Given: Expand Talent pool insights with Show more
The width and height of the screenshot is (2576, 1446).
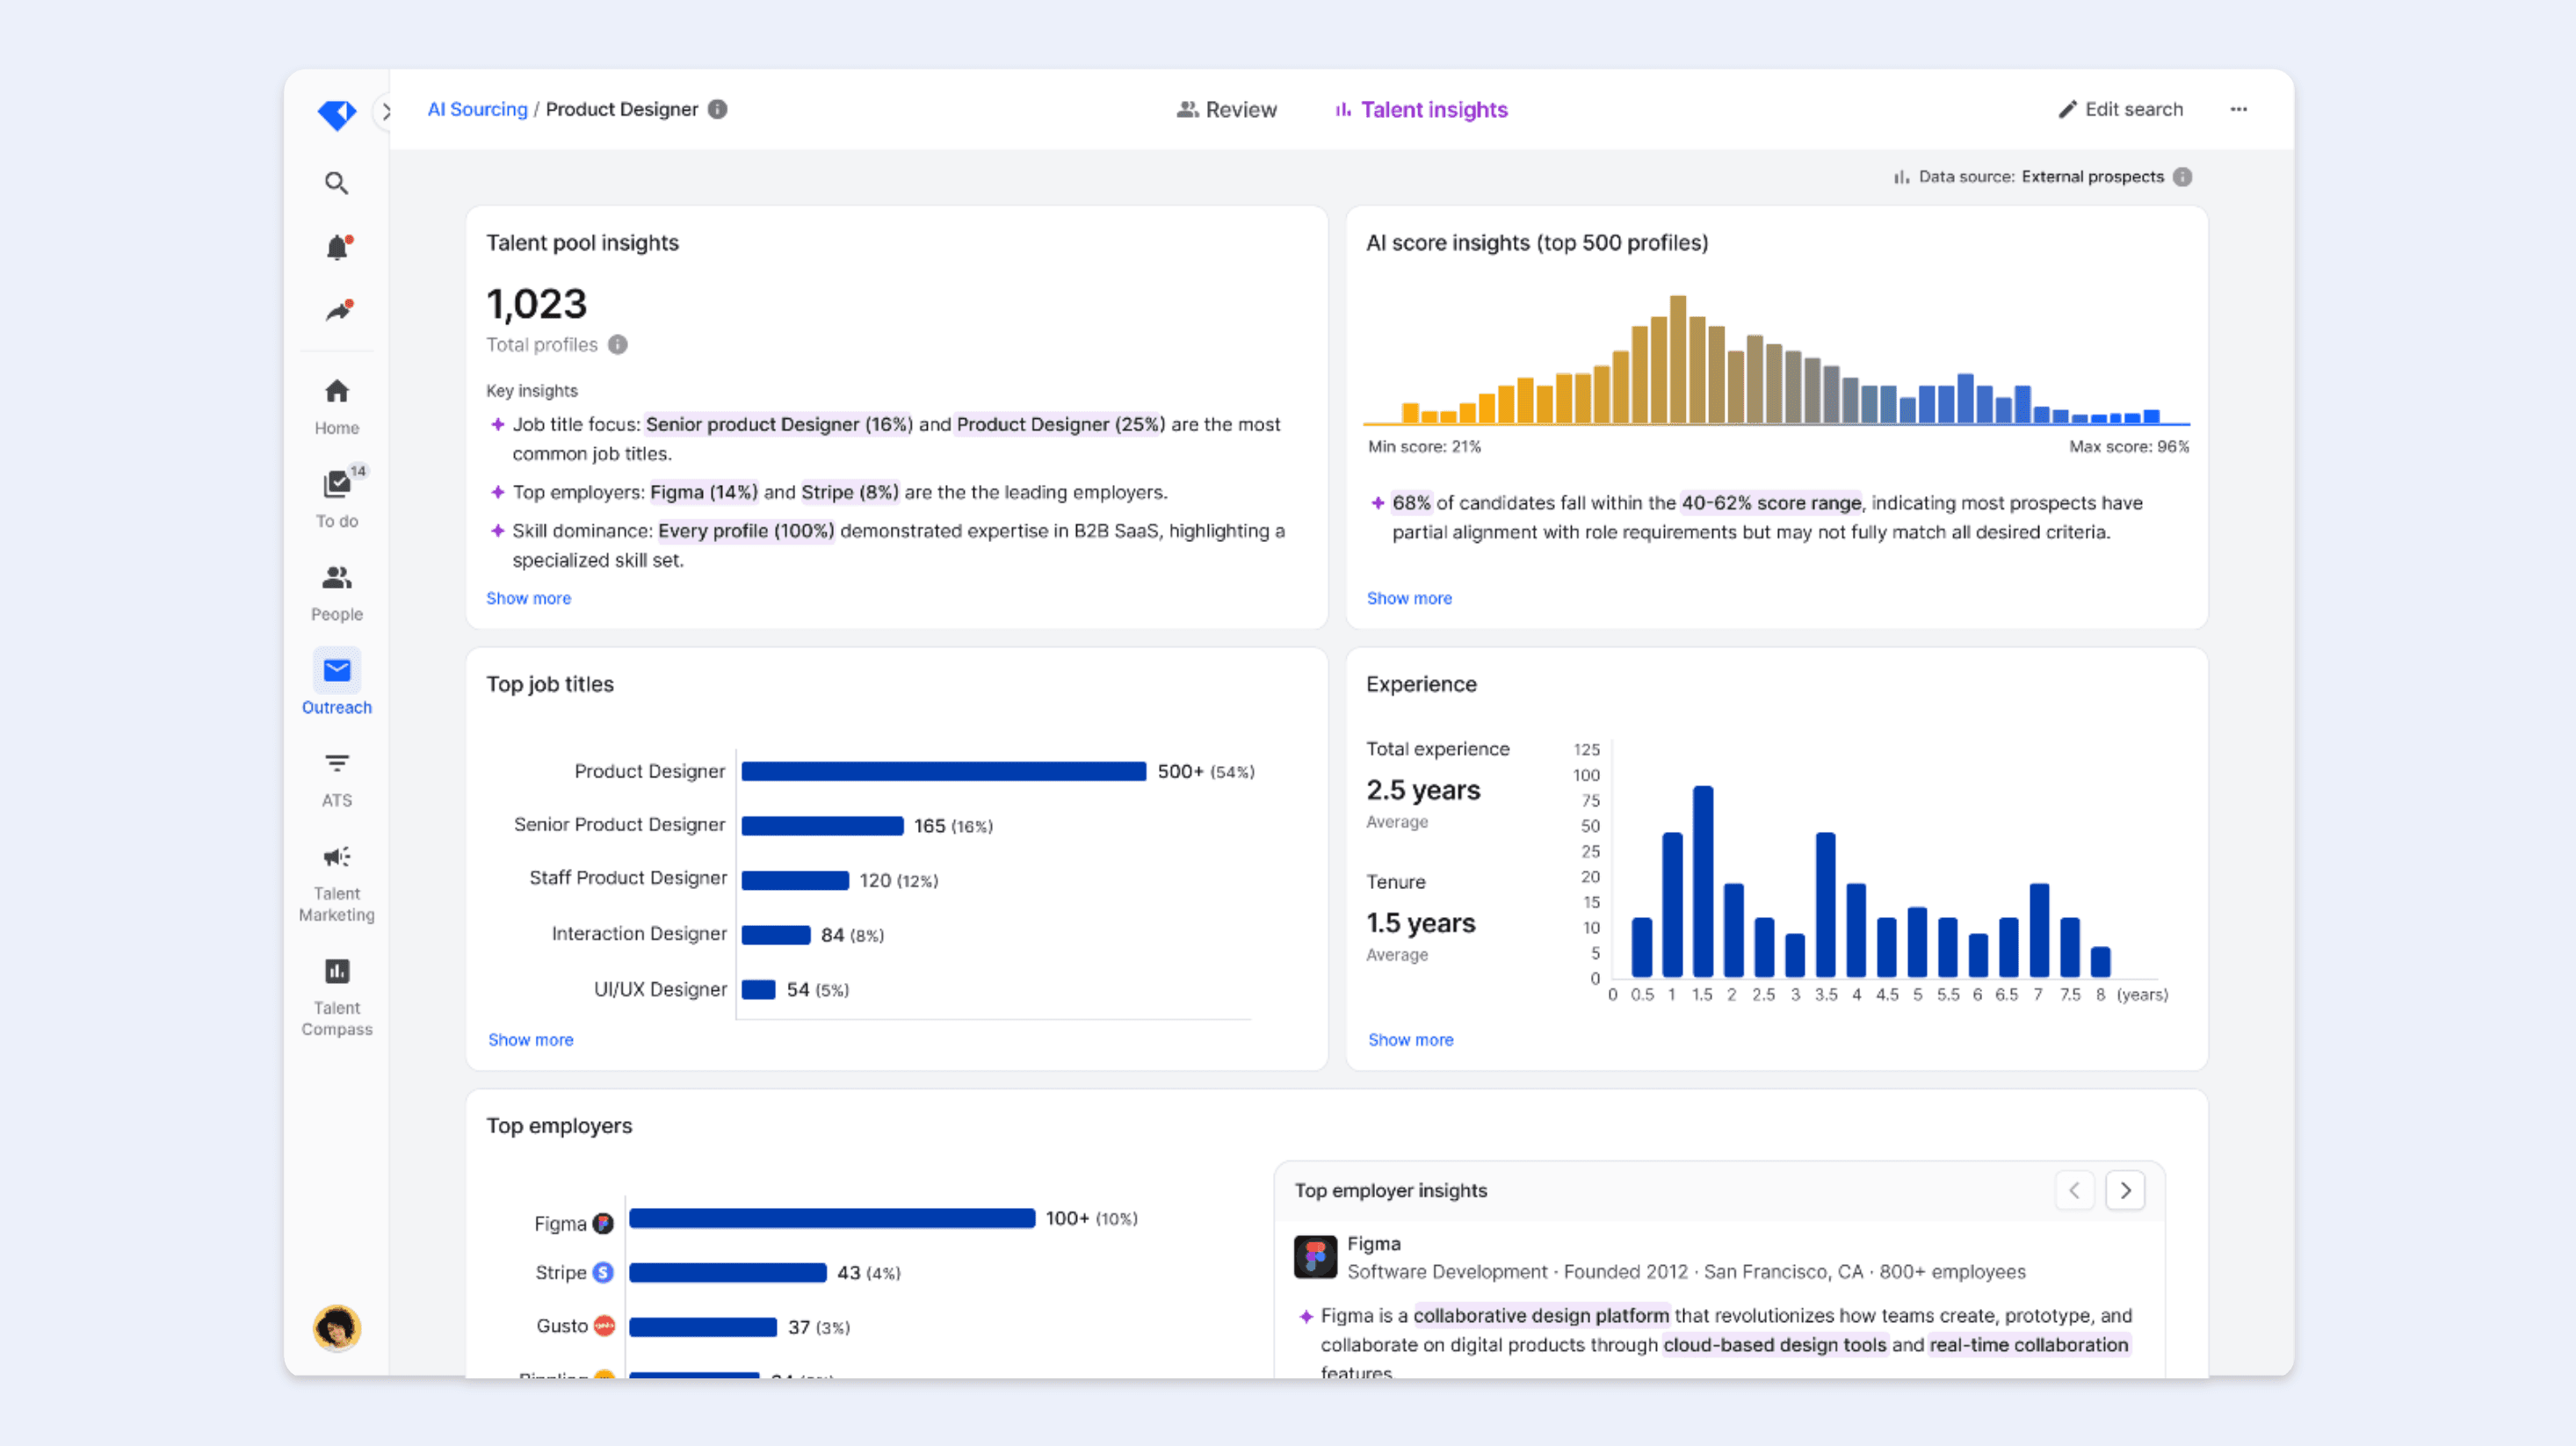Looking at the screenshot, I should click(529, 598).
